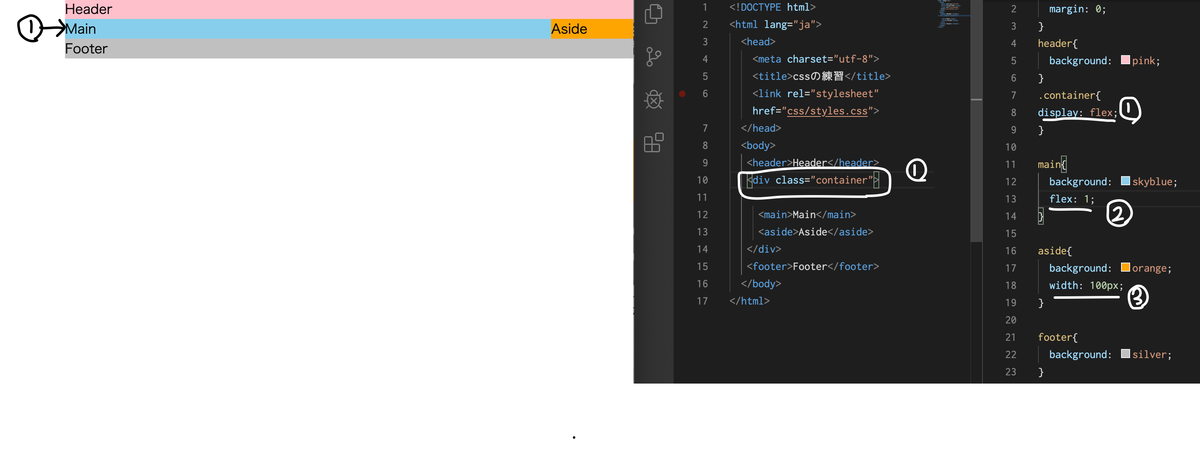Click the skyblue Main area in rendered page
The width and height of the screenshot is (1200, 456).
tap(307, 29)
